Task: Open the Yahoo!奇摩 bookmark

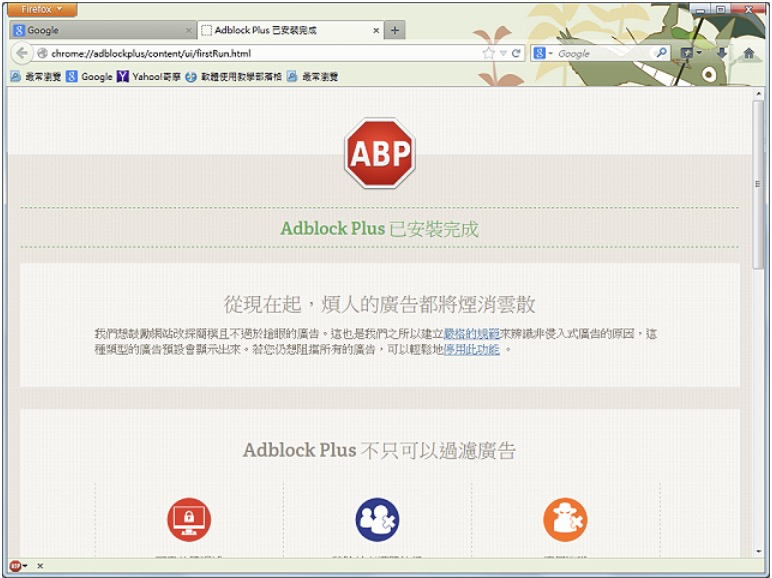Action: 149,76
